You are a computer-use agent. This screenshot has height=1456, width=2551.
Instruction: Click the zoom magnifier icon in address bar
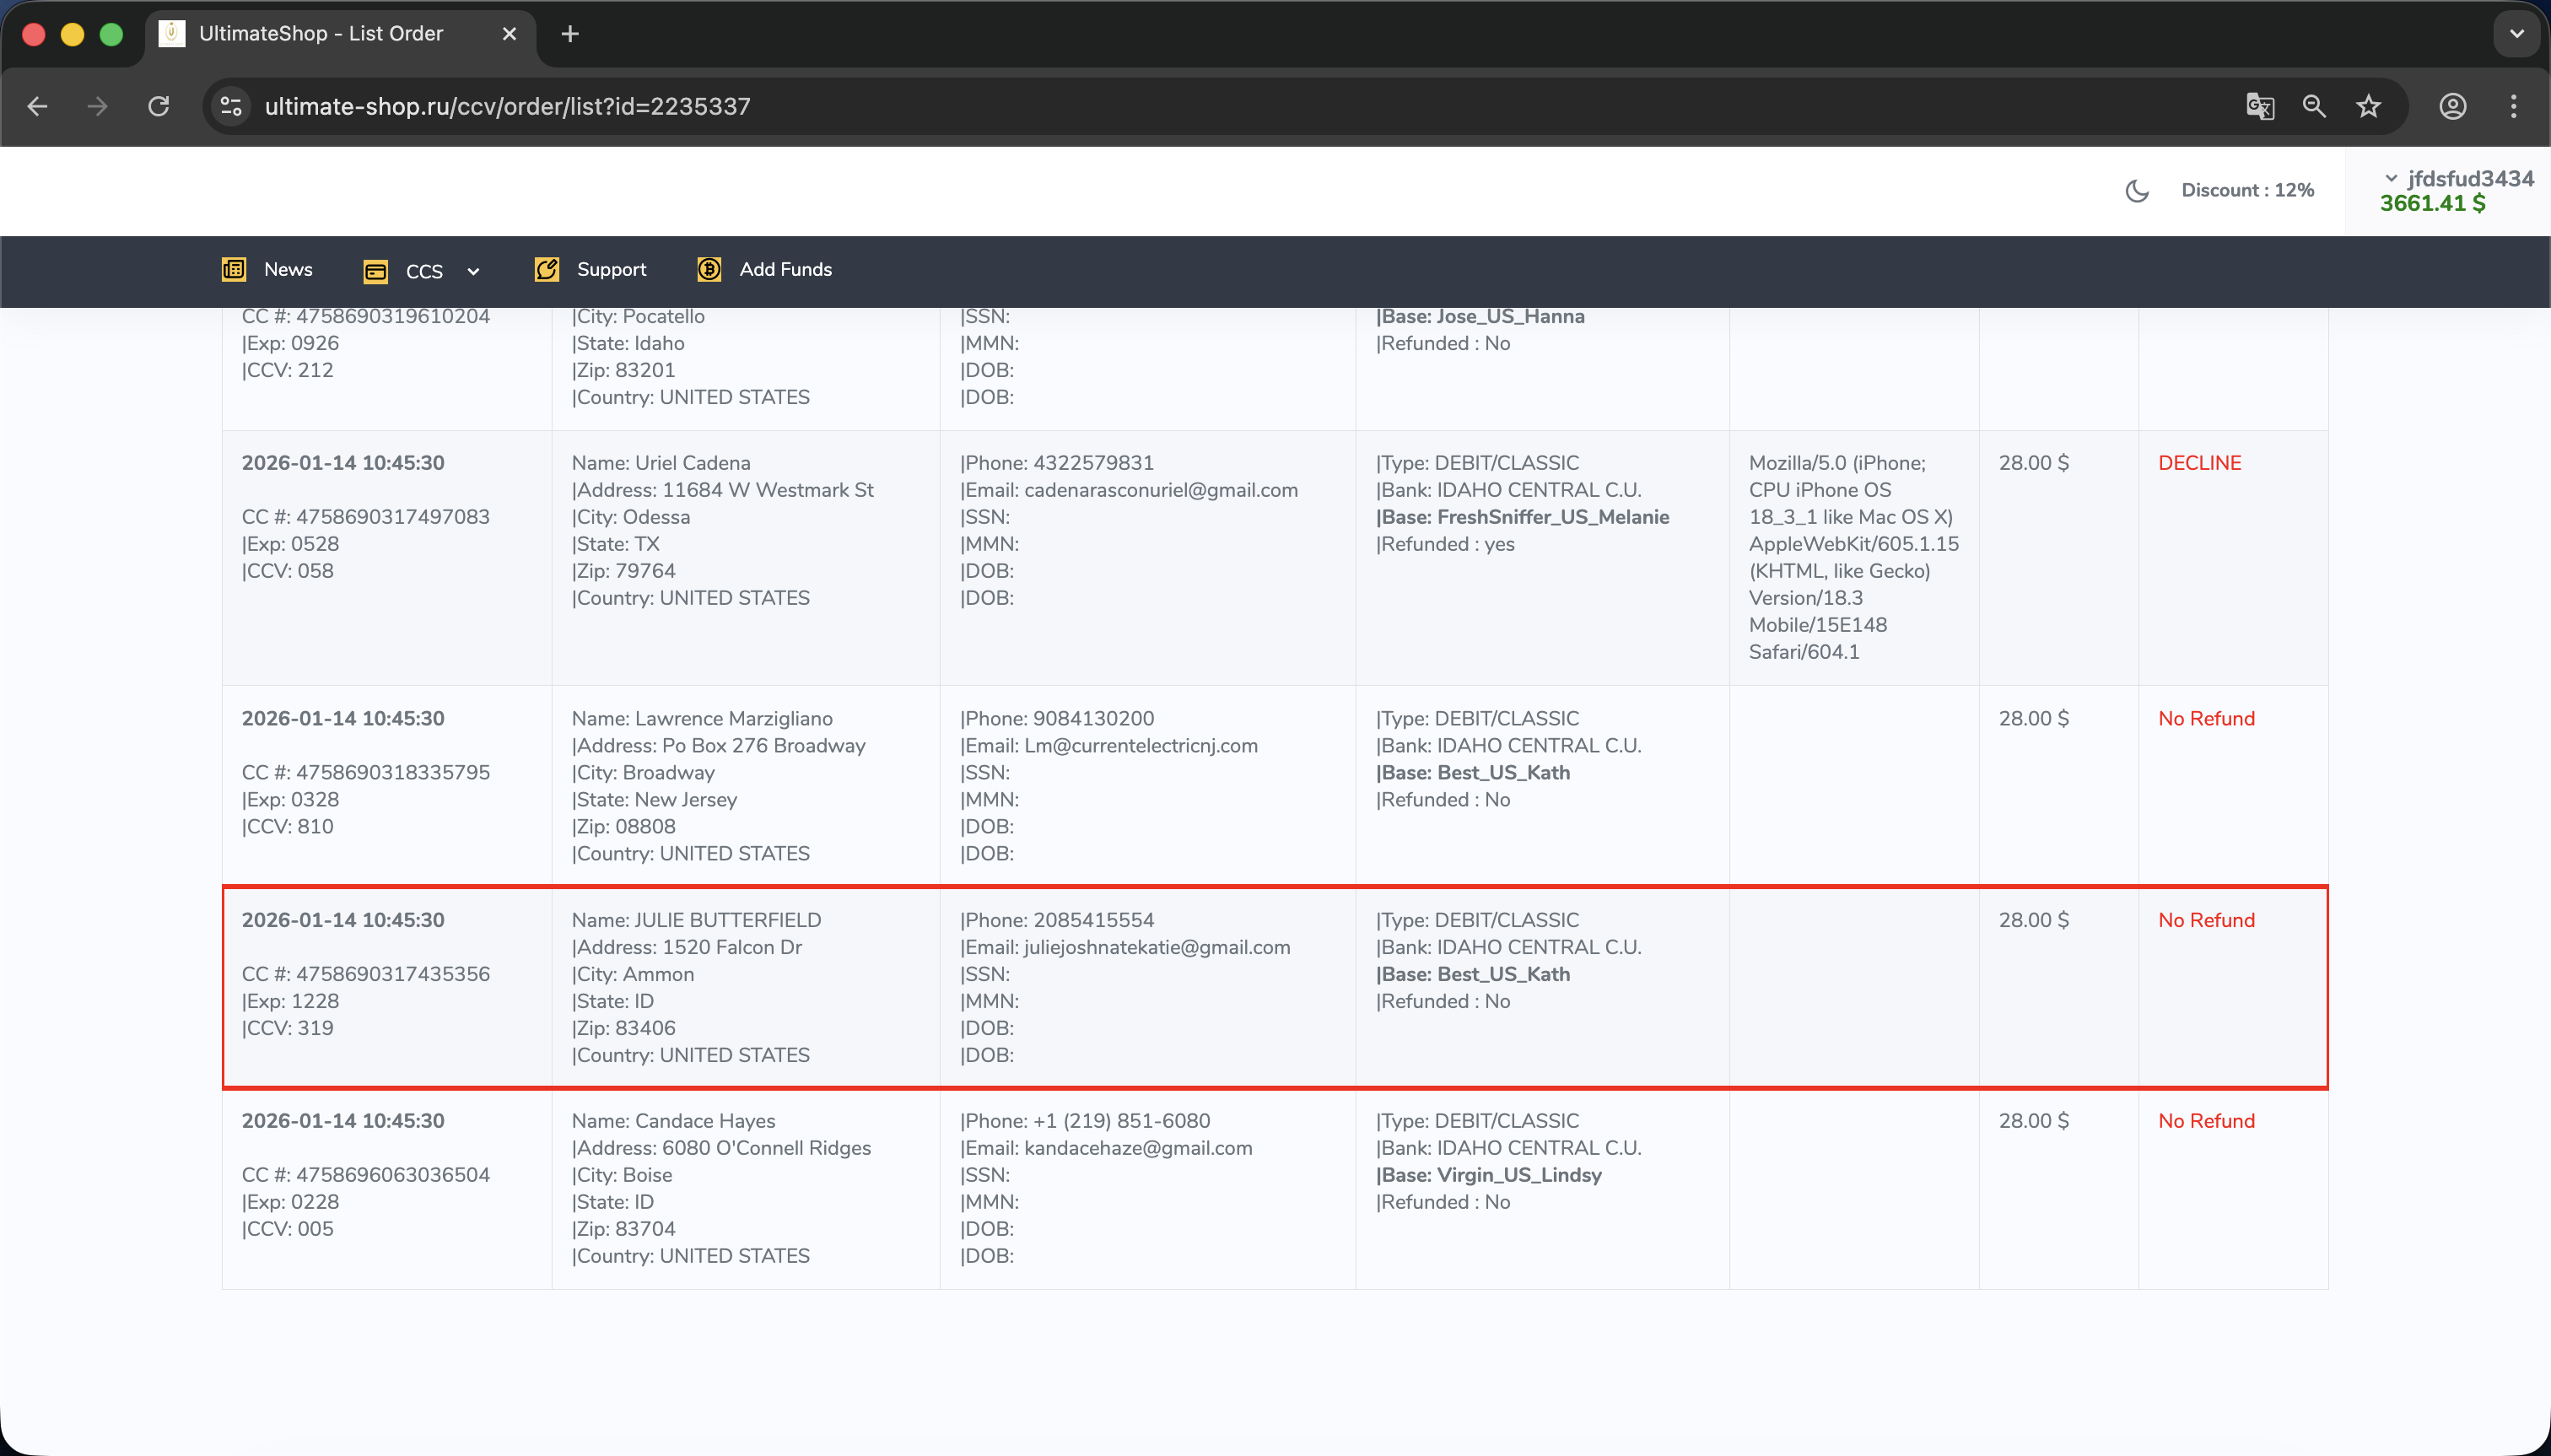(2314, 106)
